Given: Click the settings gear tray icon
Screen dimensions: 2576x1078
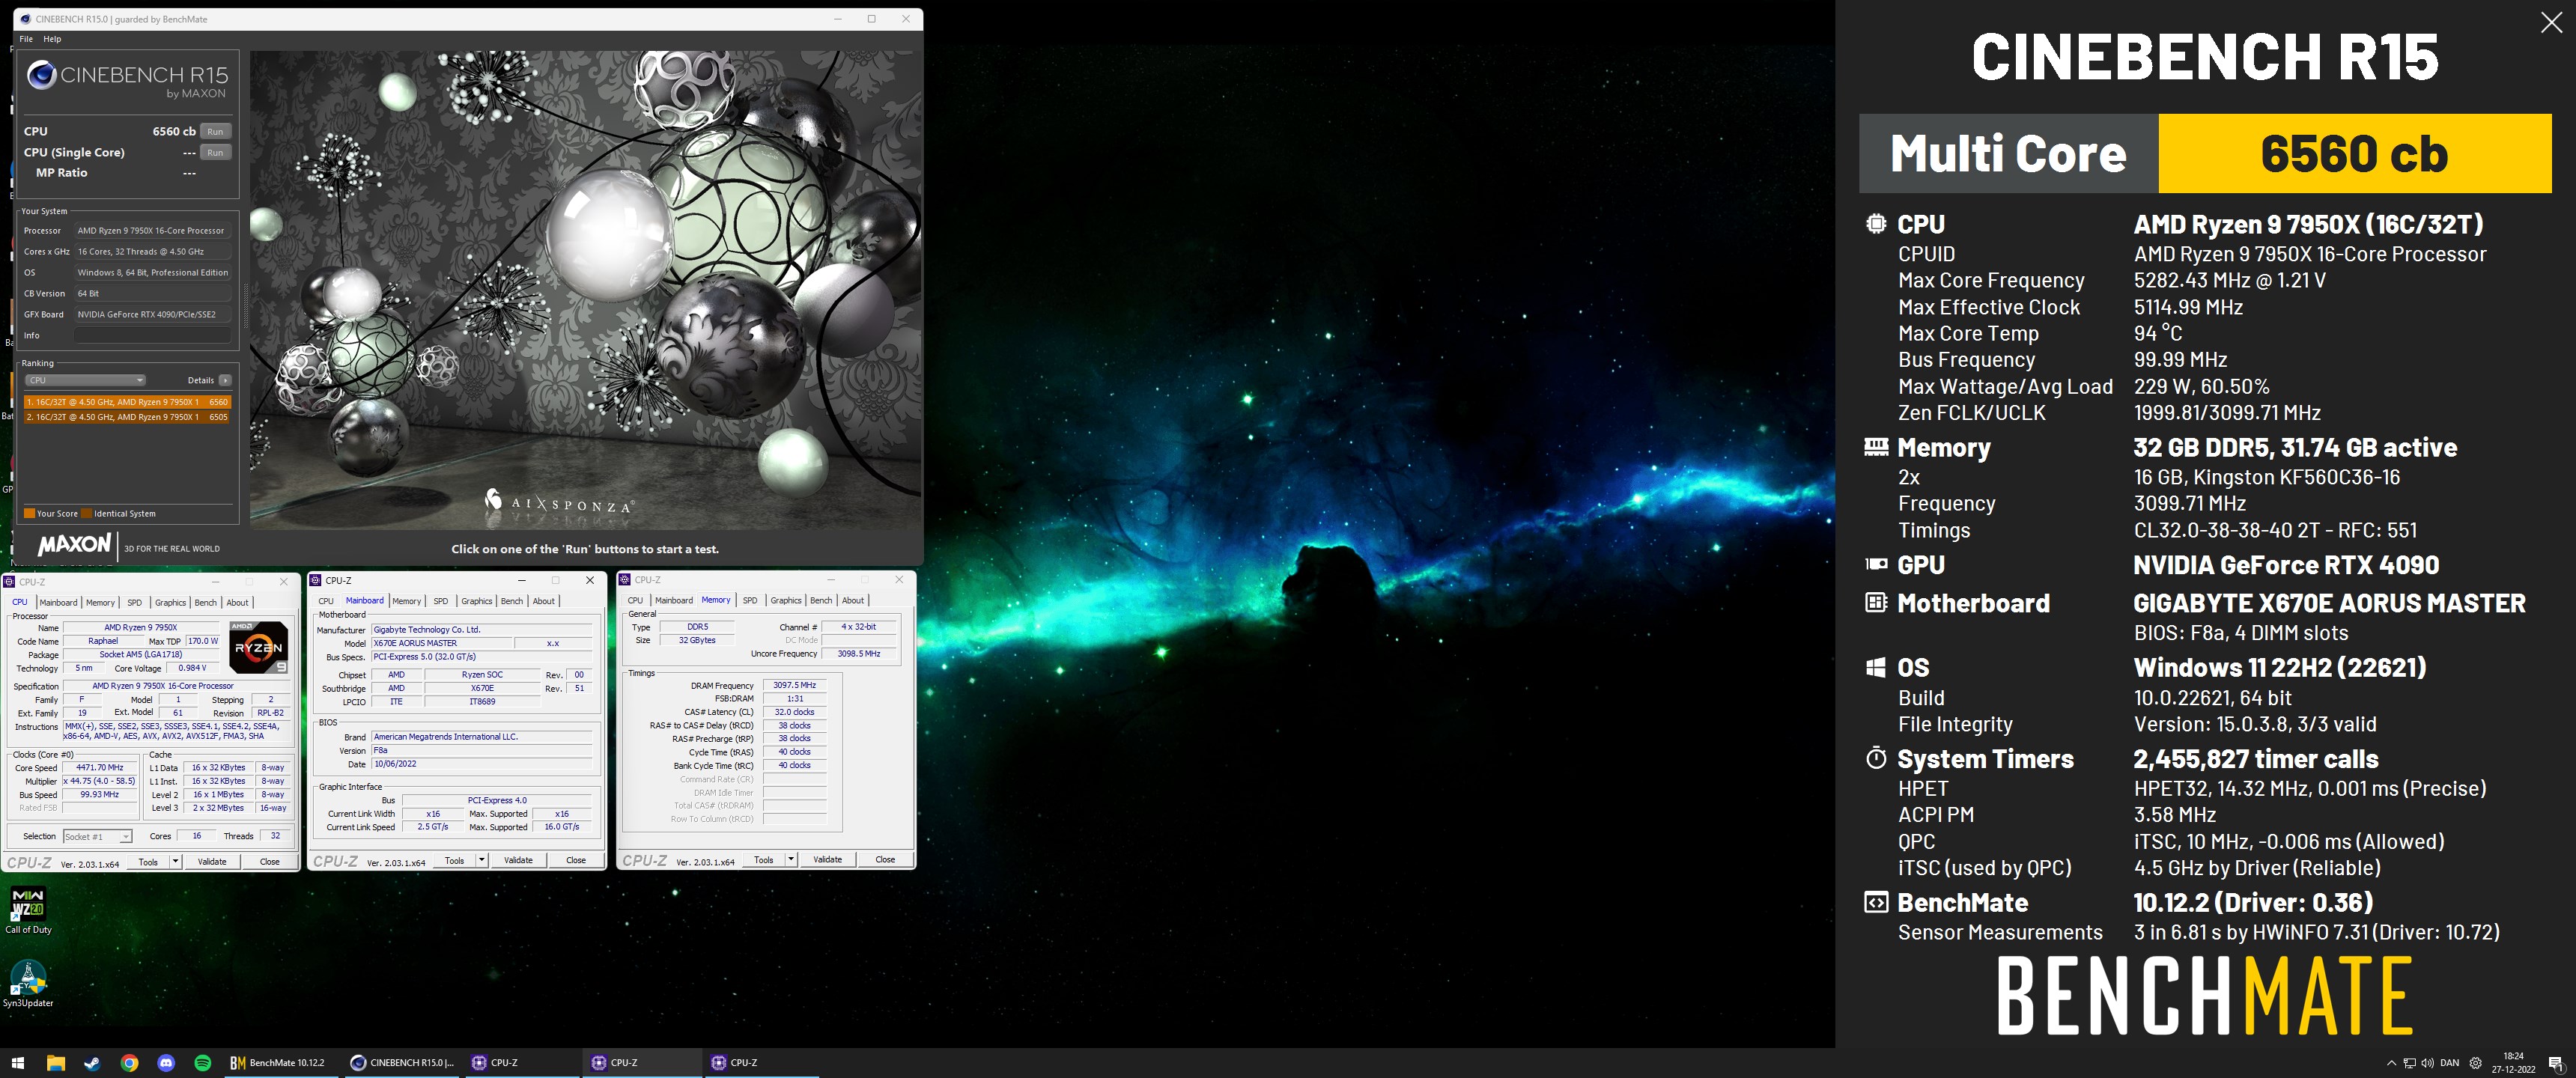Looking at the screenshot, I should [2476, 1063].
